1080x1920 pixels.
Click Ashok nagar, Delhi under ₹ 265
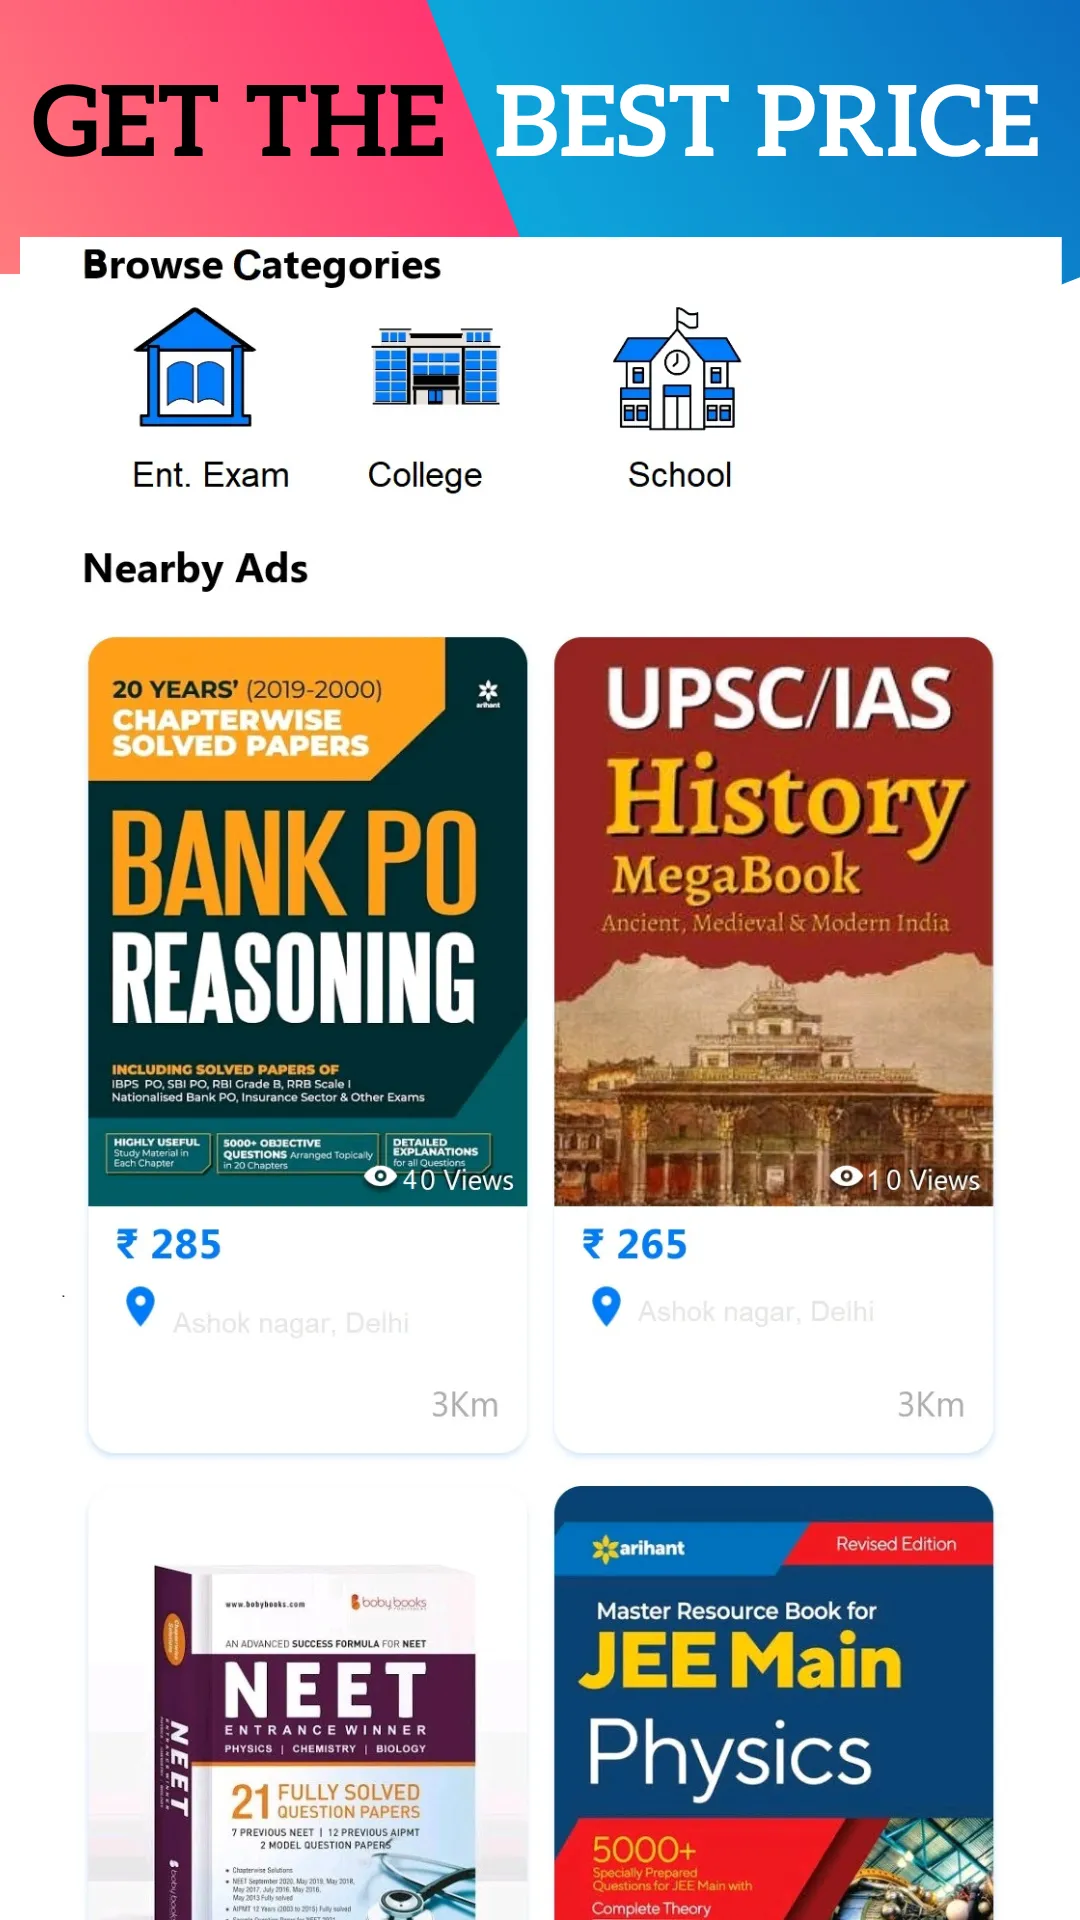[756, 1311]
